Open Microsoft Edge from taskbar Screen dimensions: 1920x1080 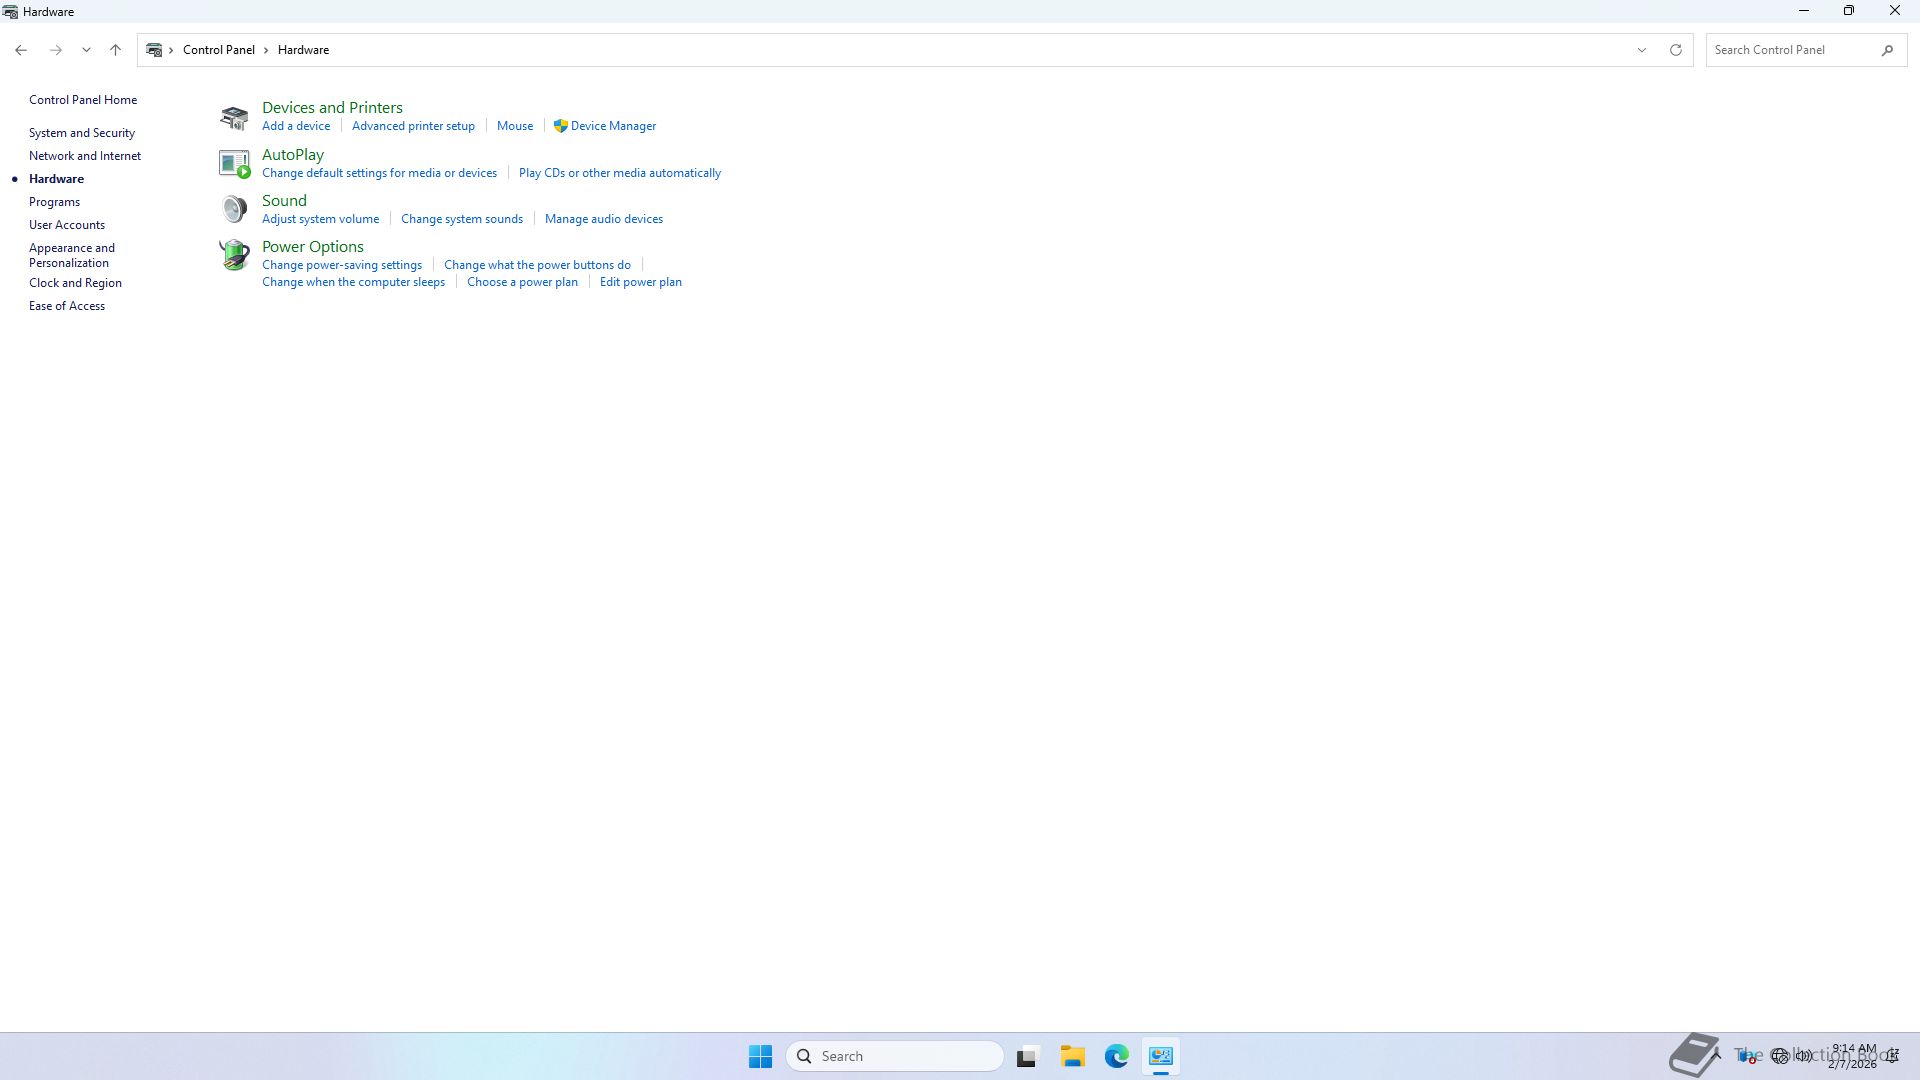pyautogui.click(x=1116, y=1056)
